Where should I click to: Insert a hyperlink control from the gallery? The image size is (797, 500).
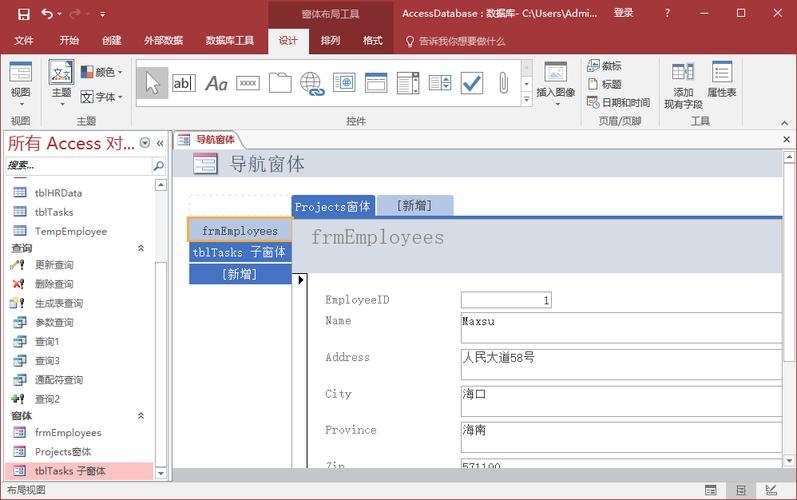tap(312, 83)
